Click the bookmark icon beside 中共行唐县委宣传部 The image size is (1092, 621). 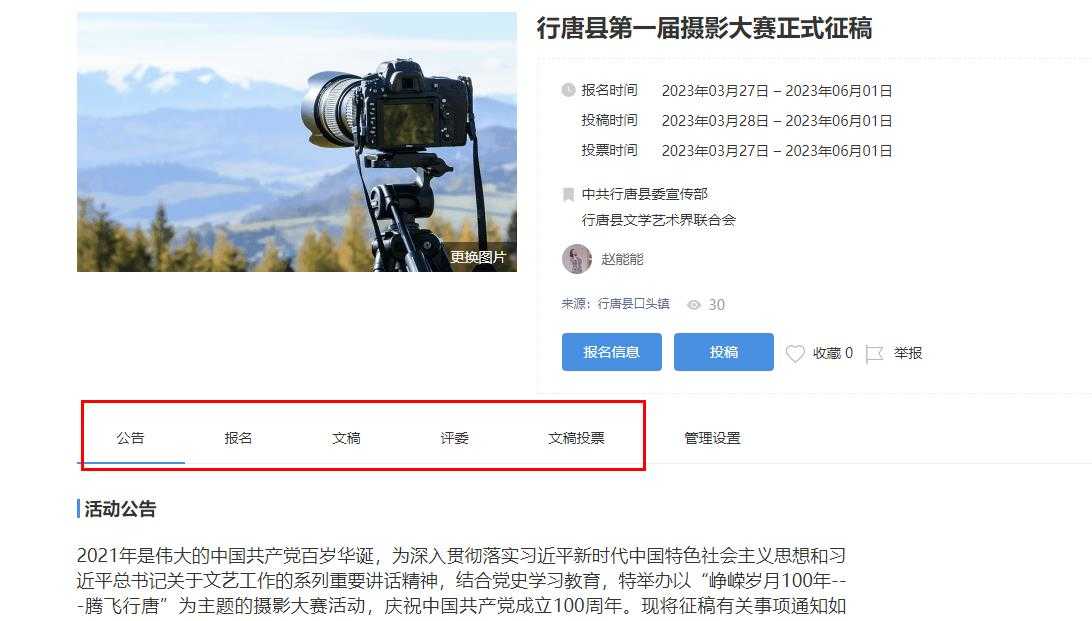point(568,194)
